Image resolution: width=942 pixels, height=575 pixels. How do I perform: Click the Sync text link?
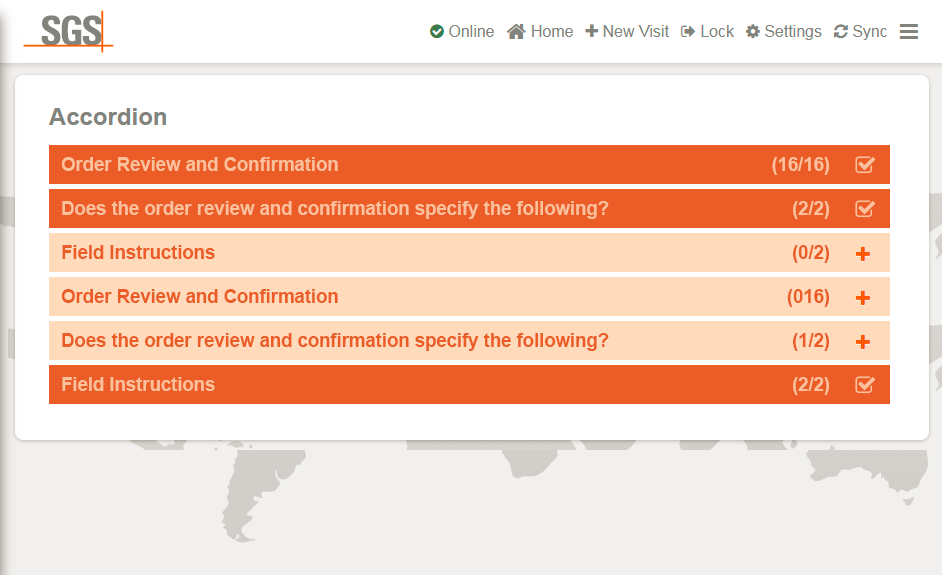coord(869,31)
